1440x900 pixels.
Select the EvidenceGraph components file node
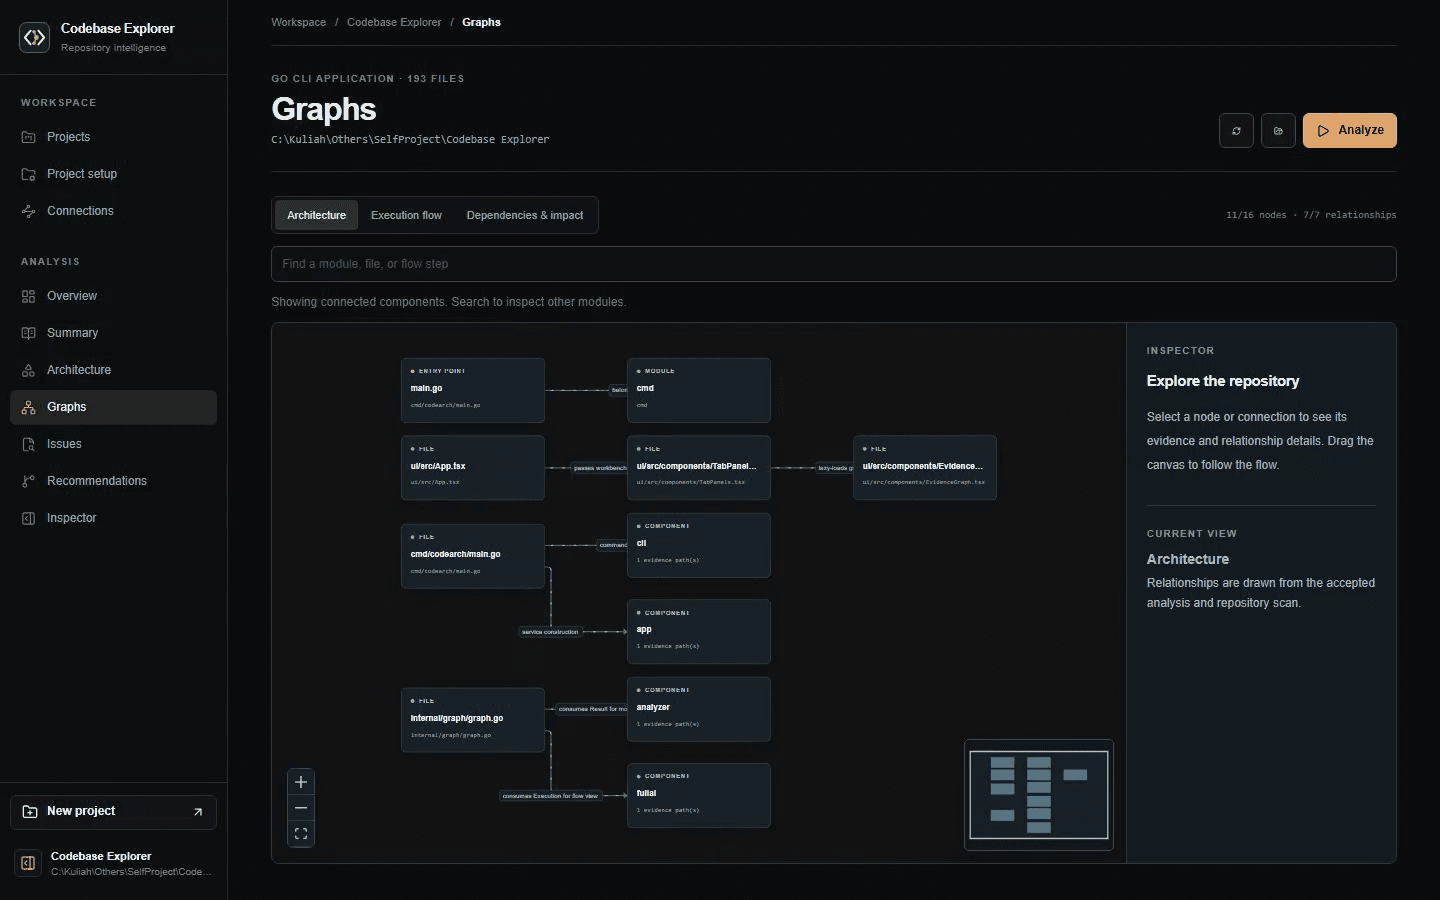pyautogui.click(x=925, y=467)
